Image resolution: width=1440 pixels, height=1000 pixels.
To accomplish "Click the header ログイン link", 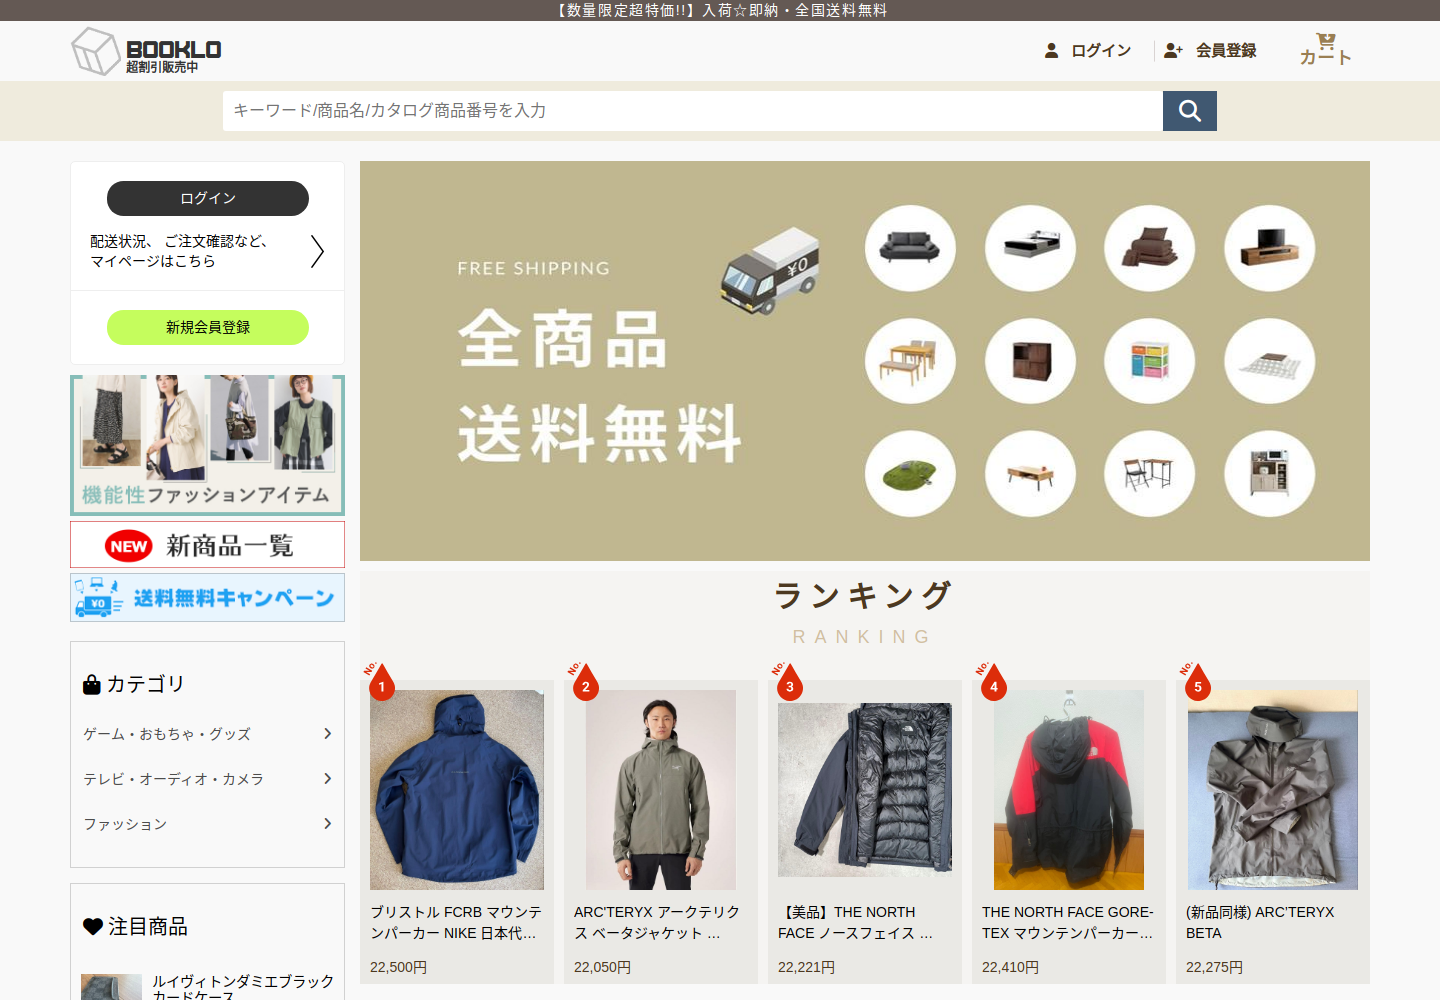I will click(x=1088, y=50).
